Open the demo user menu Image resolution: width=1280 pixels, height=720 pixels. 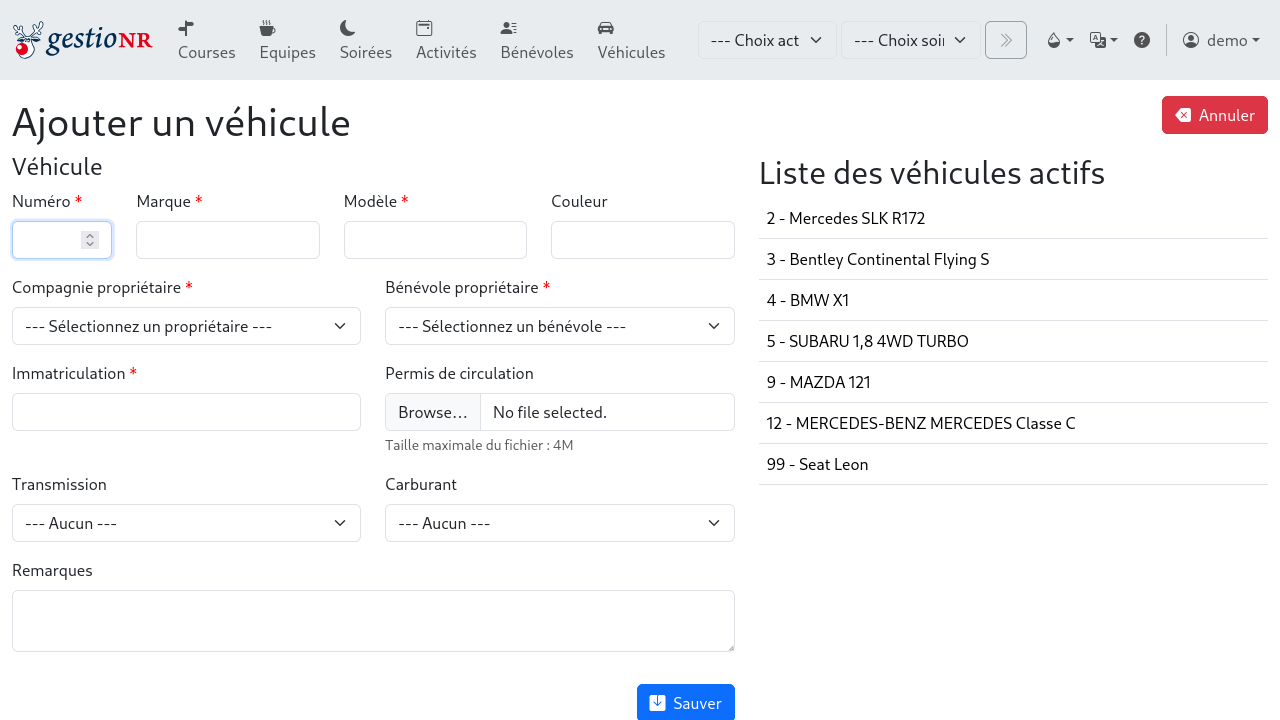(1221, 40)
